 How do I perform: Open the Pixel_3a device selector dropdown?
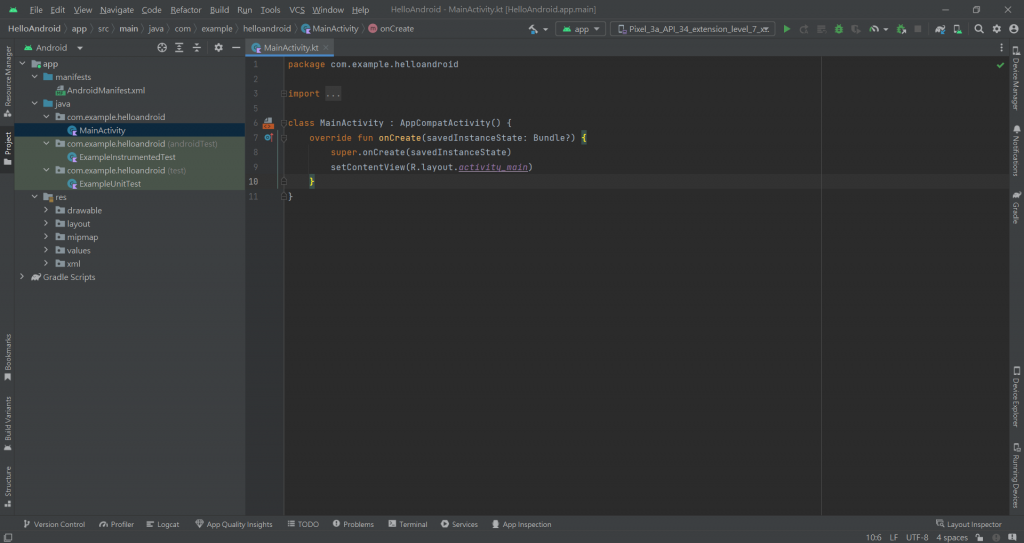click(x=692, y=29)
